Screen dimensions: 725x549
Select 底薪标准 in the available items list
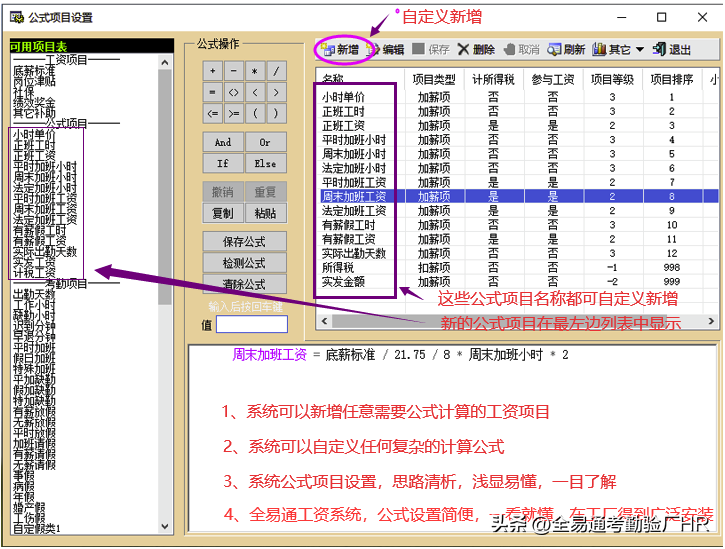(x=34, y=72)
